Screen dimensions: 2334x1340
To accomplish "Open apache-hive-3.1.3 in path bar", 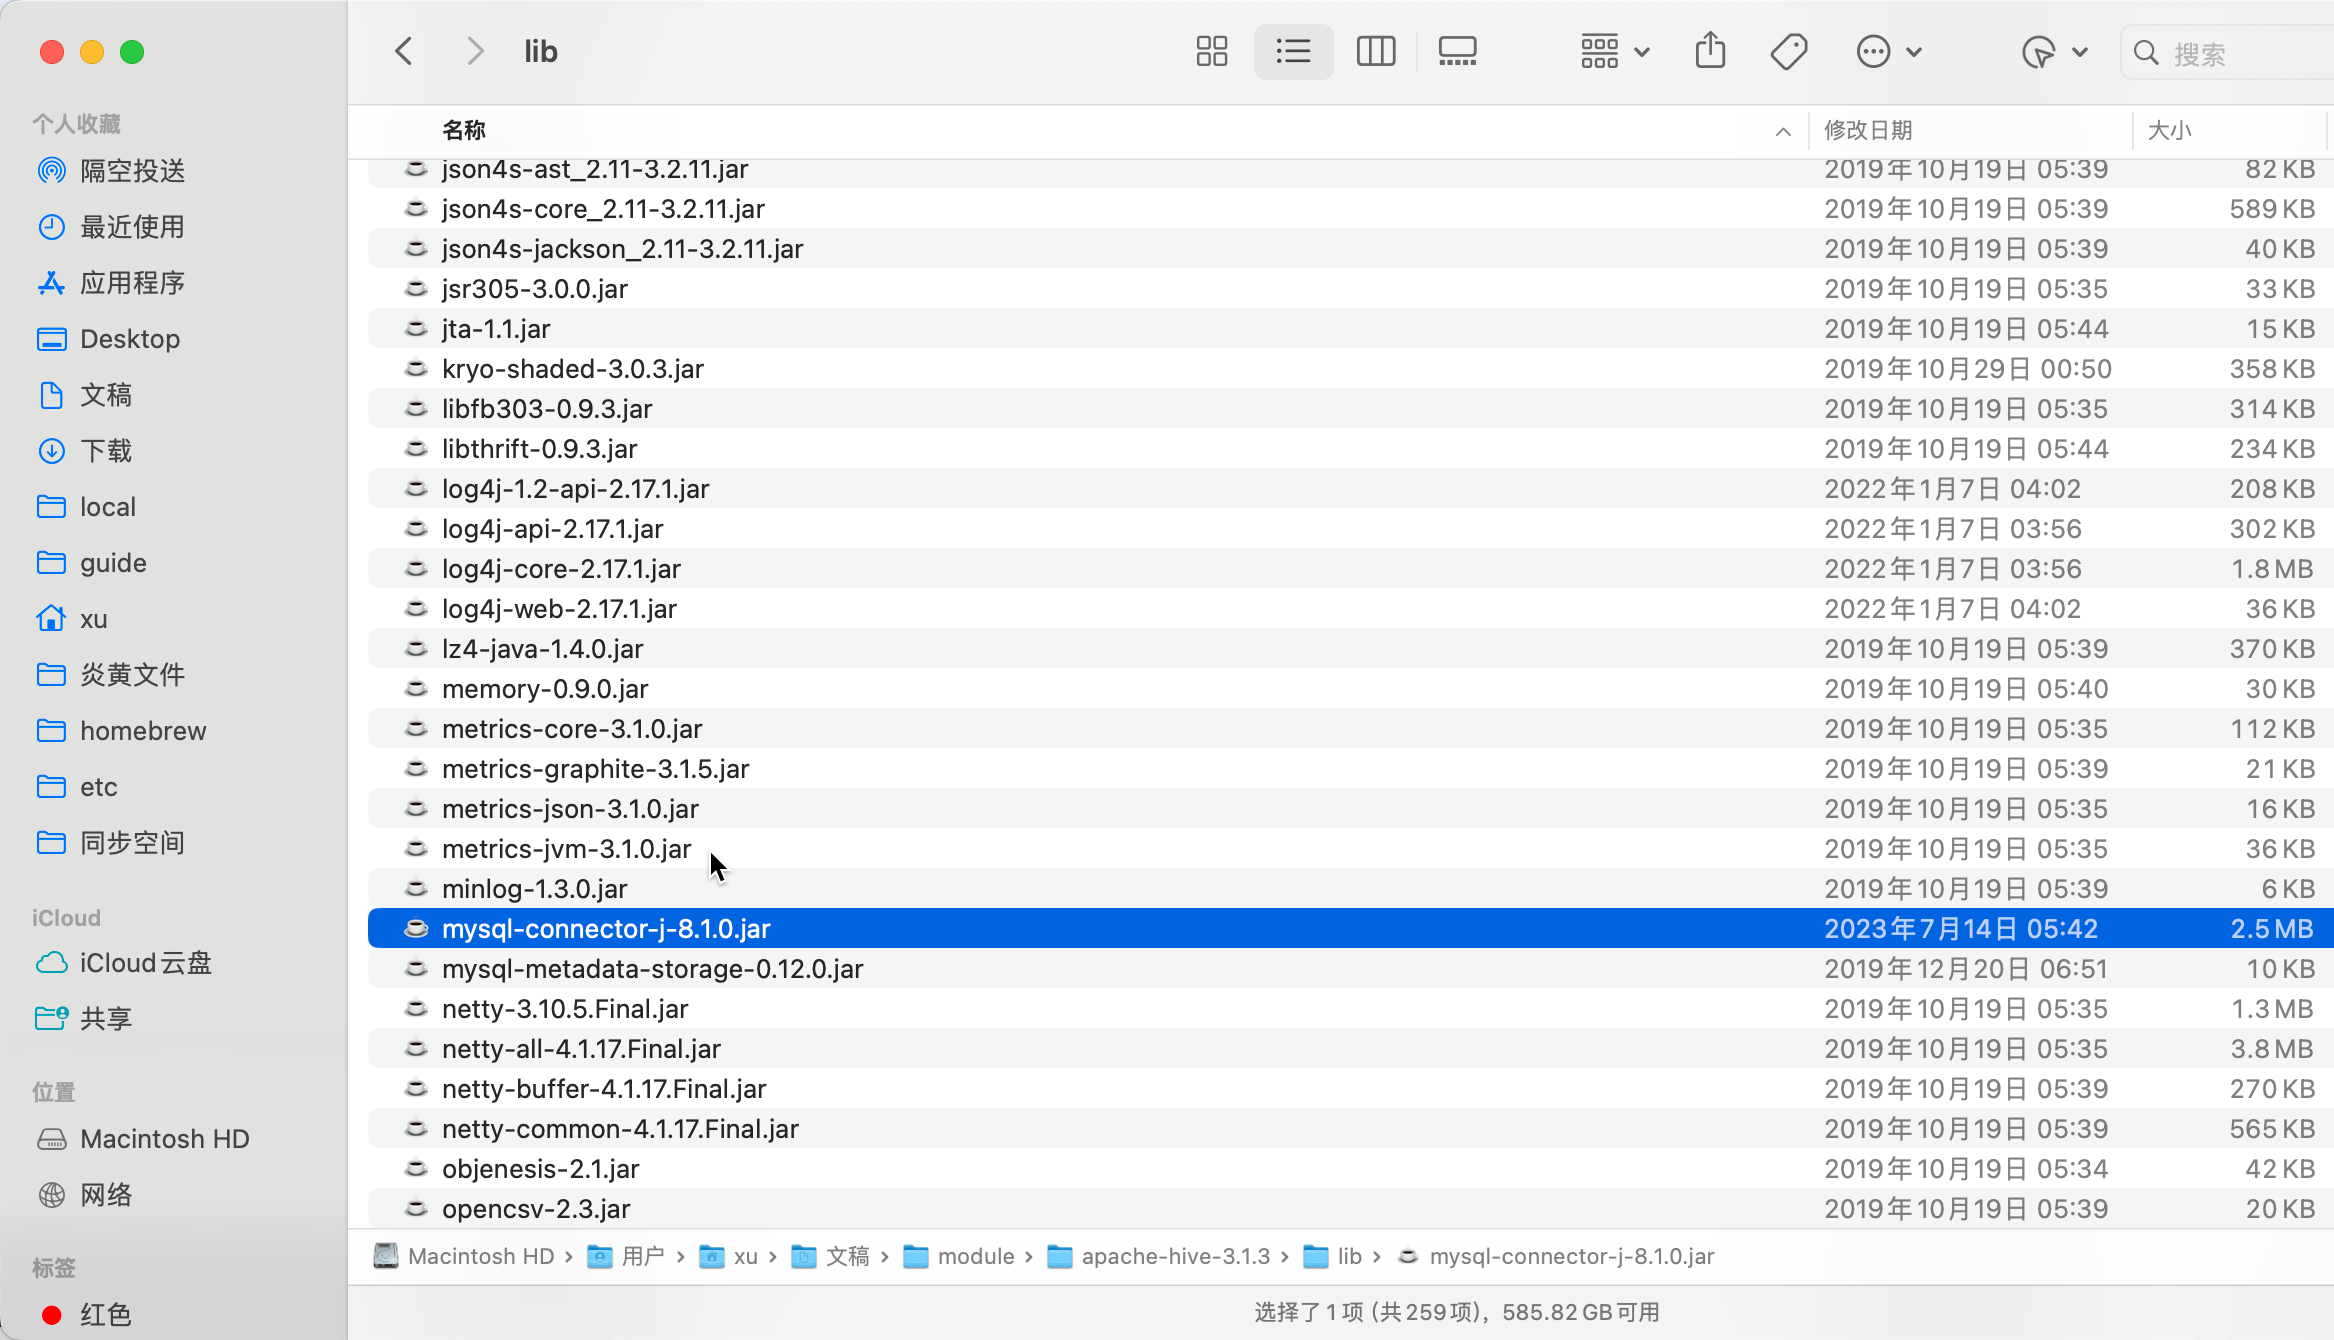I will (x=1175, y=1257).
